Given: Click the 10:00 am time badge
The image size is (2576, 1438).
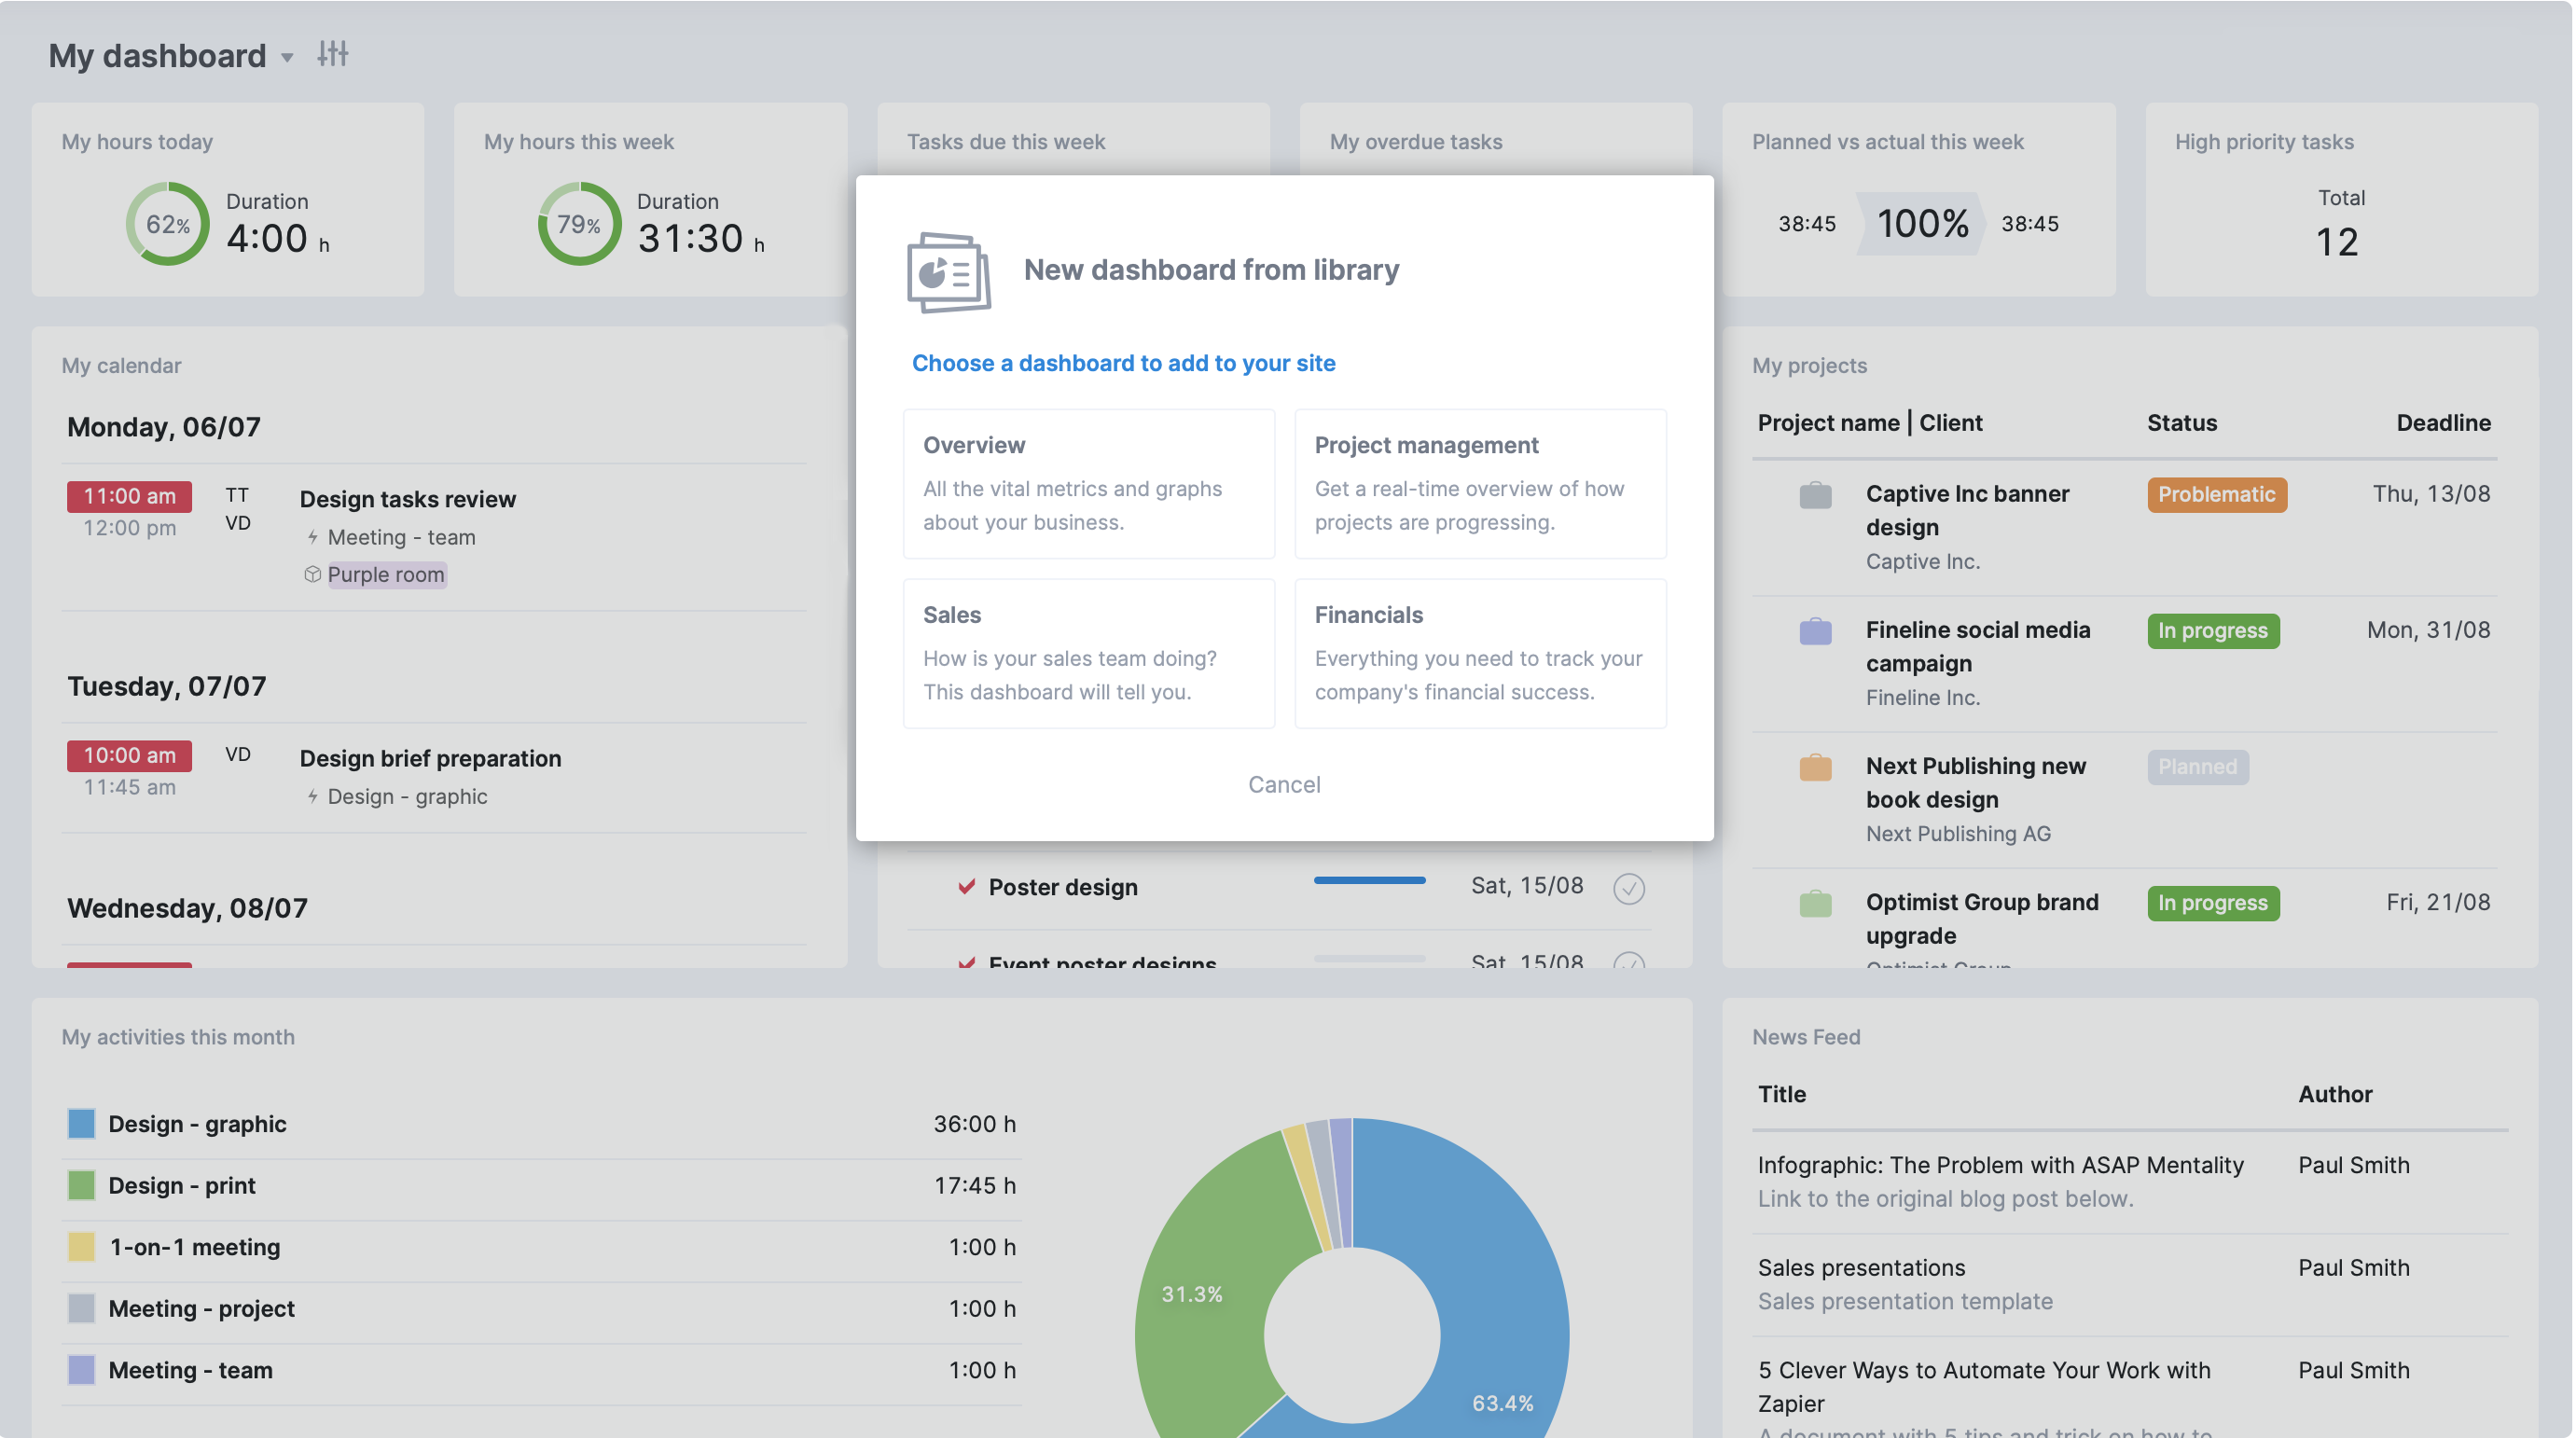Looking at the screenshot, I should (129, 755).
